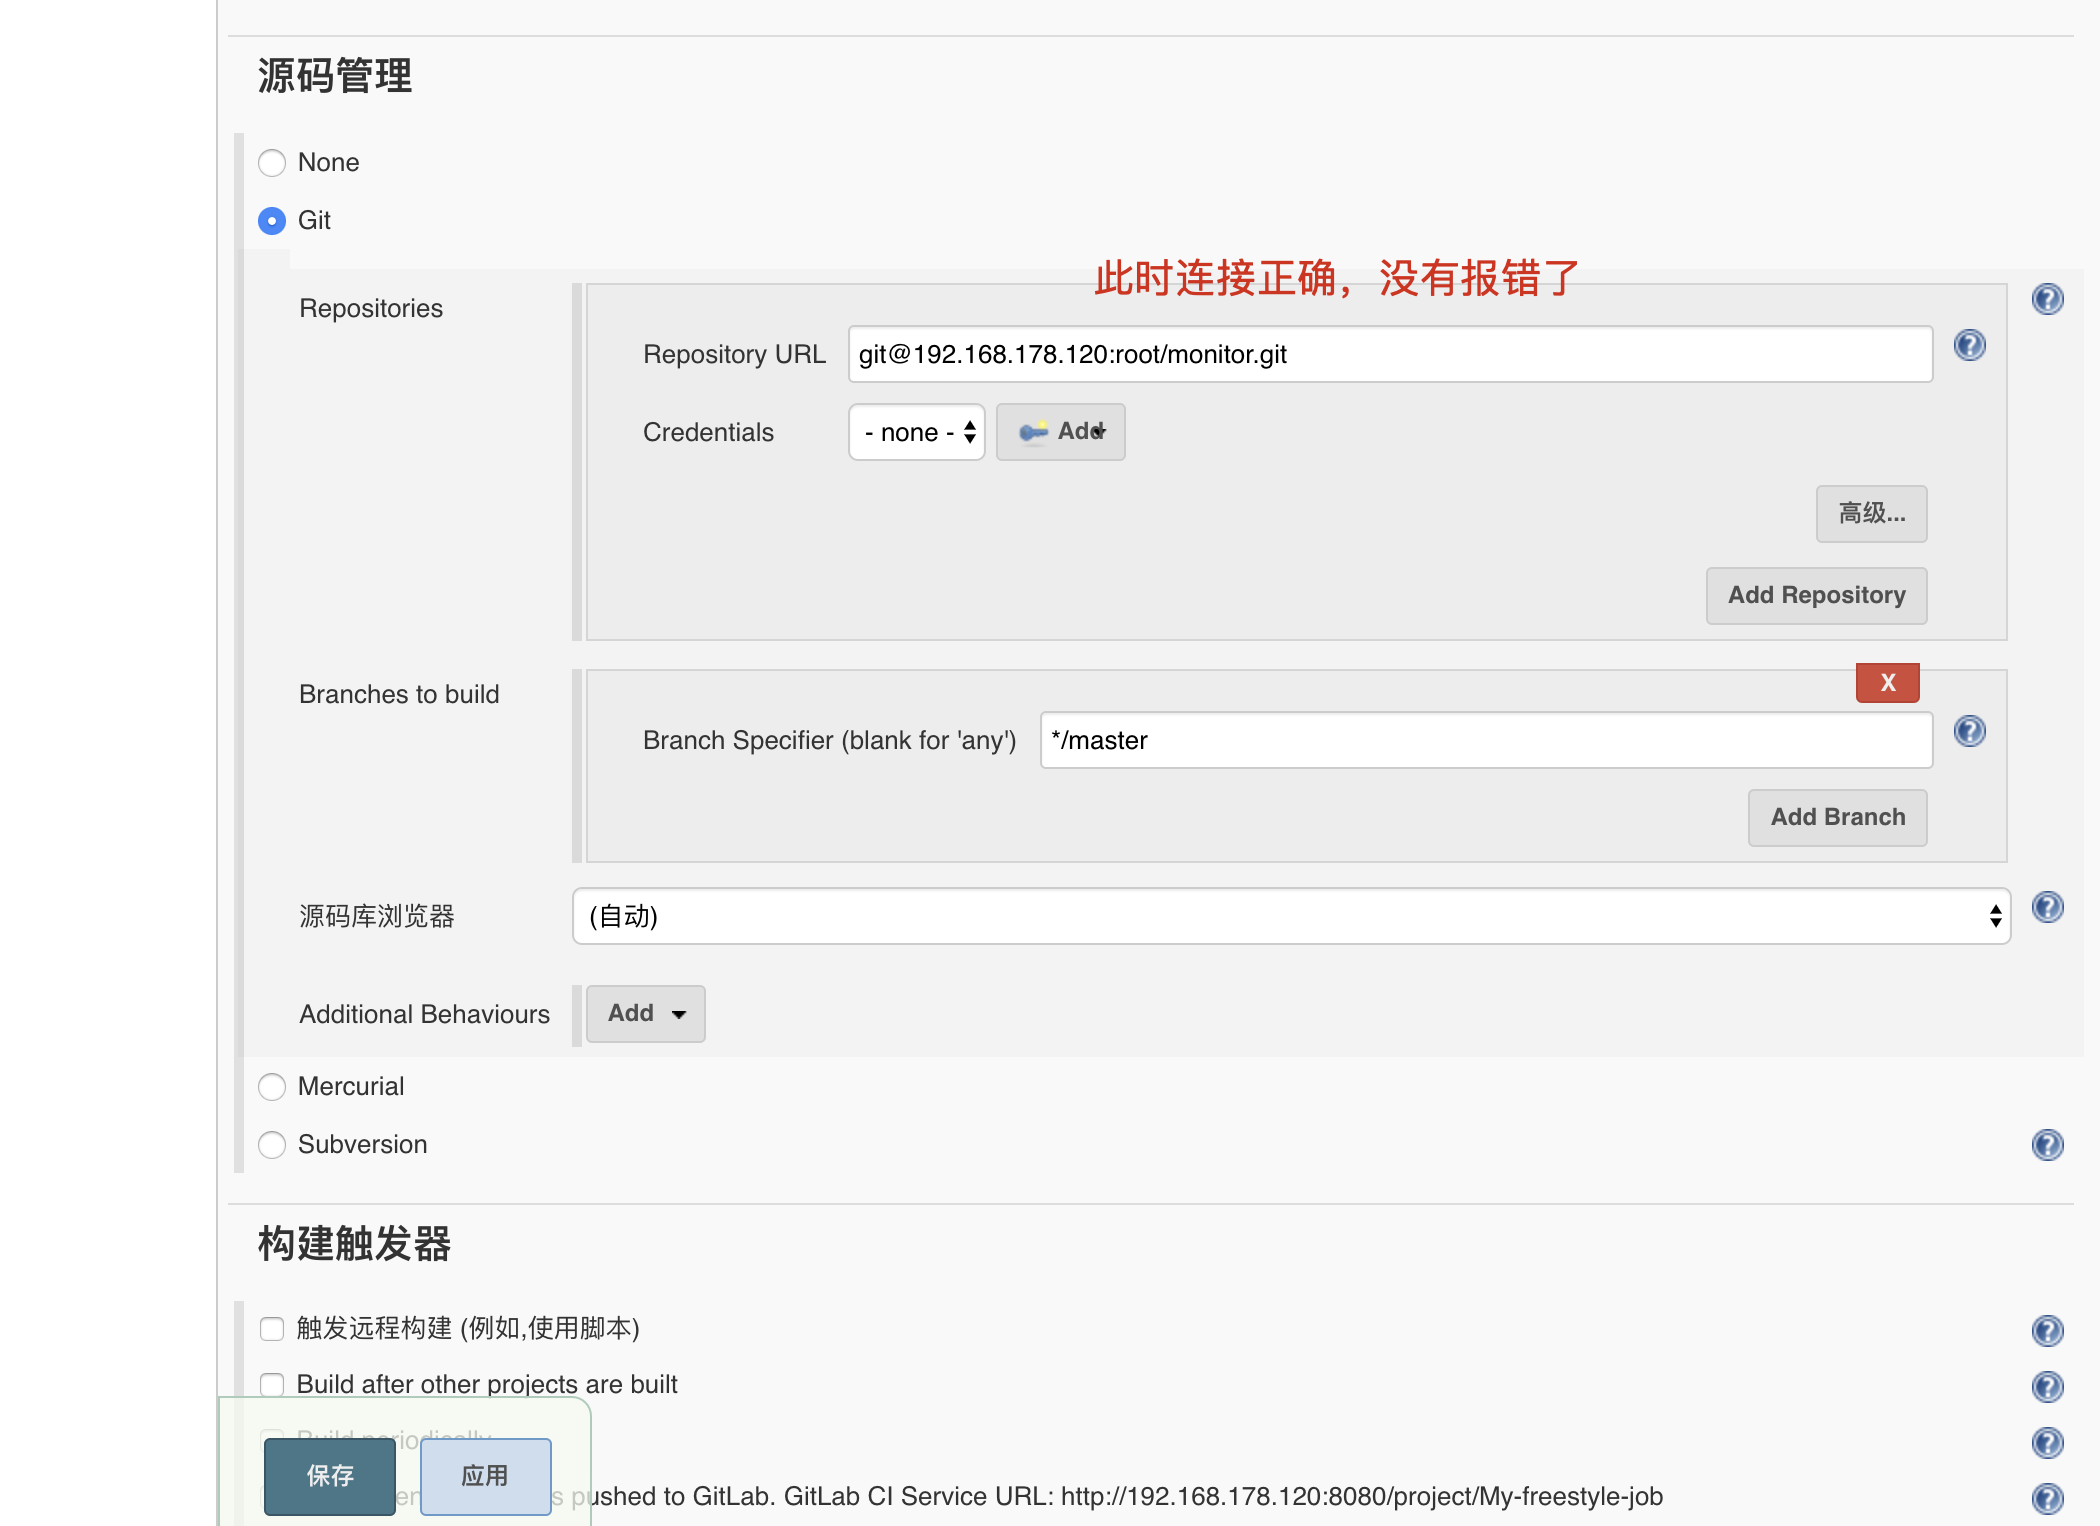Select the None source control radio
This screenshot has height=1526, width=2100.
(x=272, y=163)
